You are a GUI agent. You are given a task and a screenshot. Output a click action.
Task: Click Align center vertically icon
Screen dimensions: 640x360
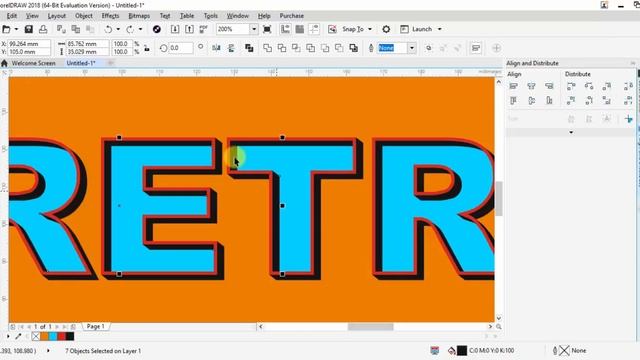[531, 100]
